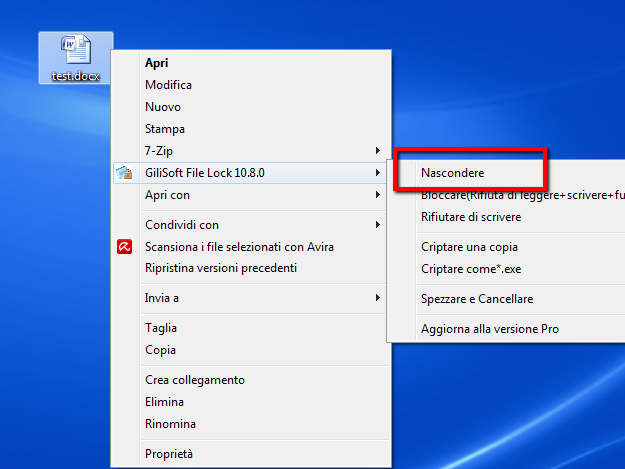Click Spezzare e Cancellare
The height and width of the screenshot is (469, 625).
[x=476, y=299]
